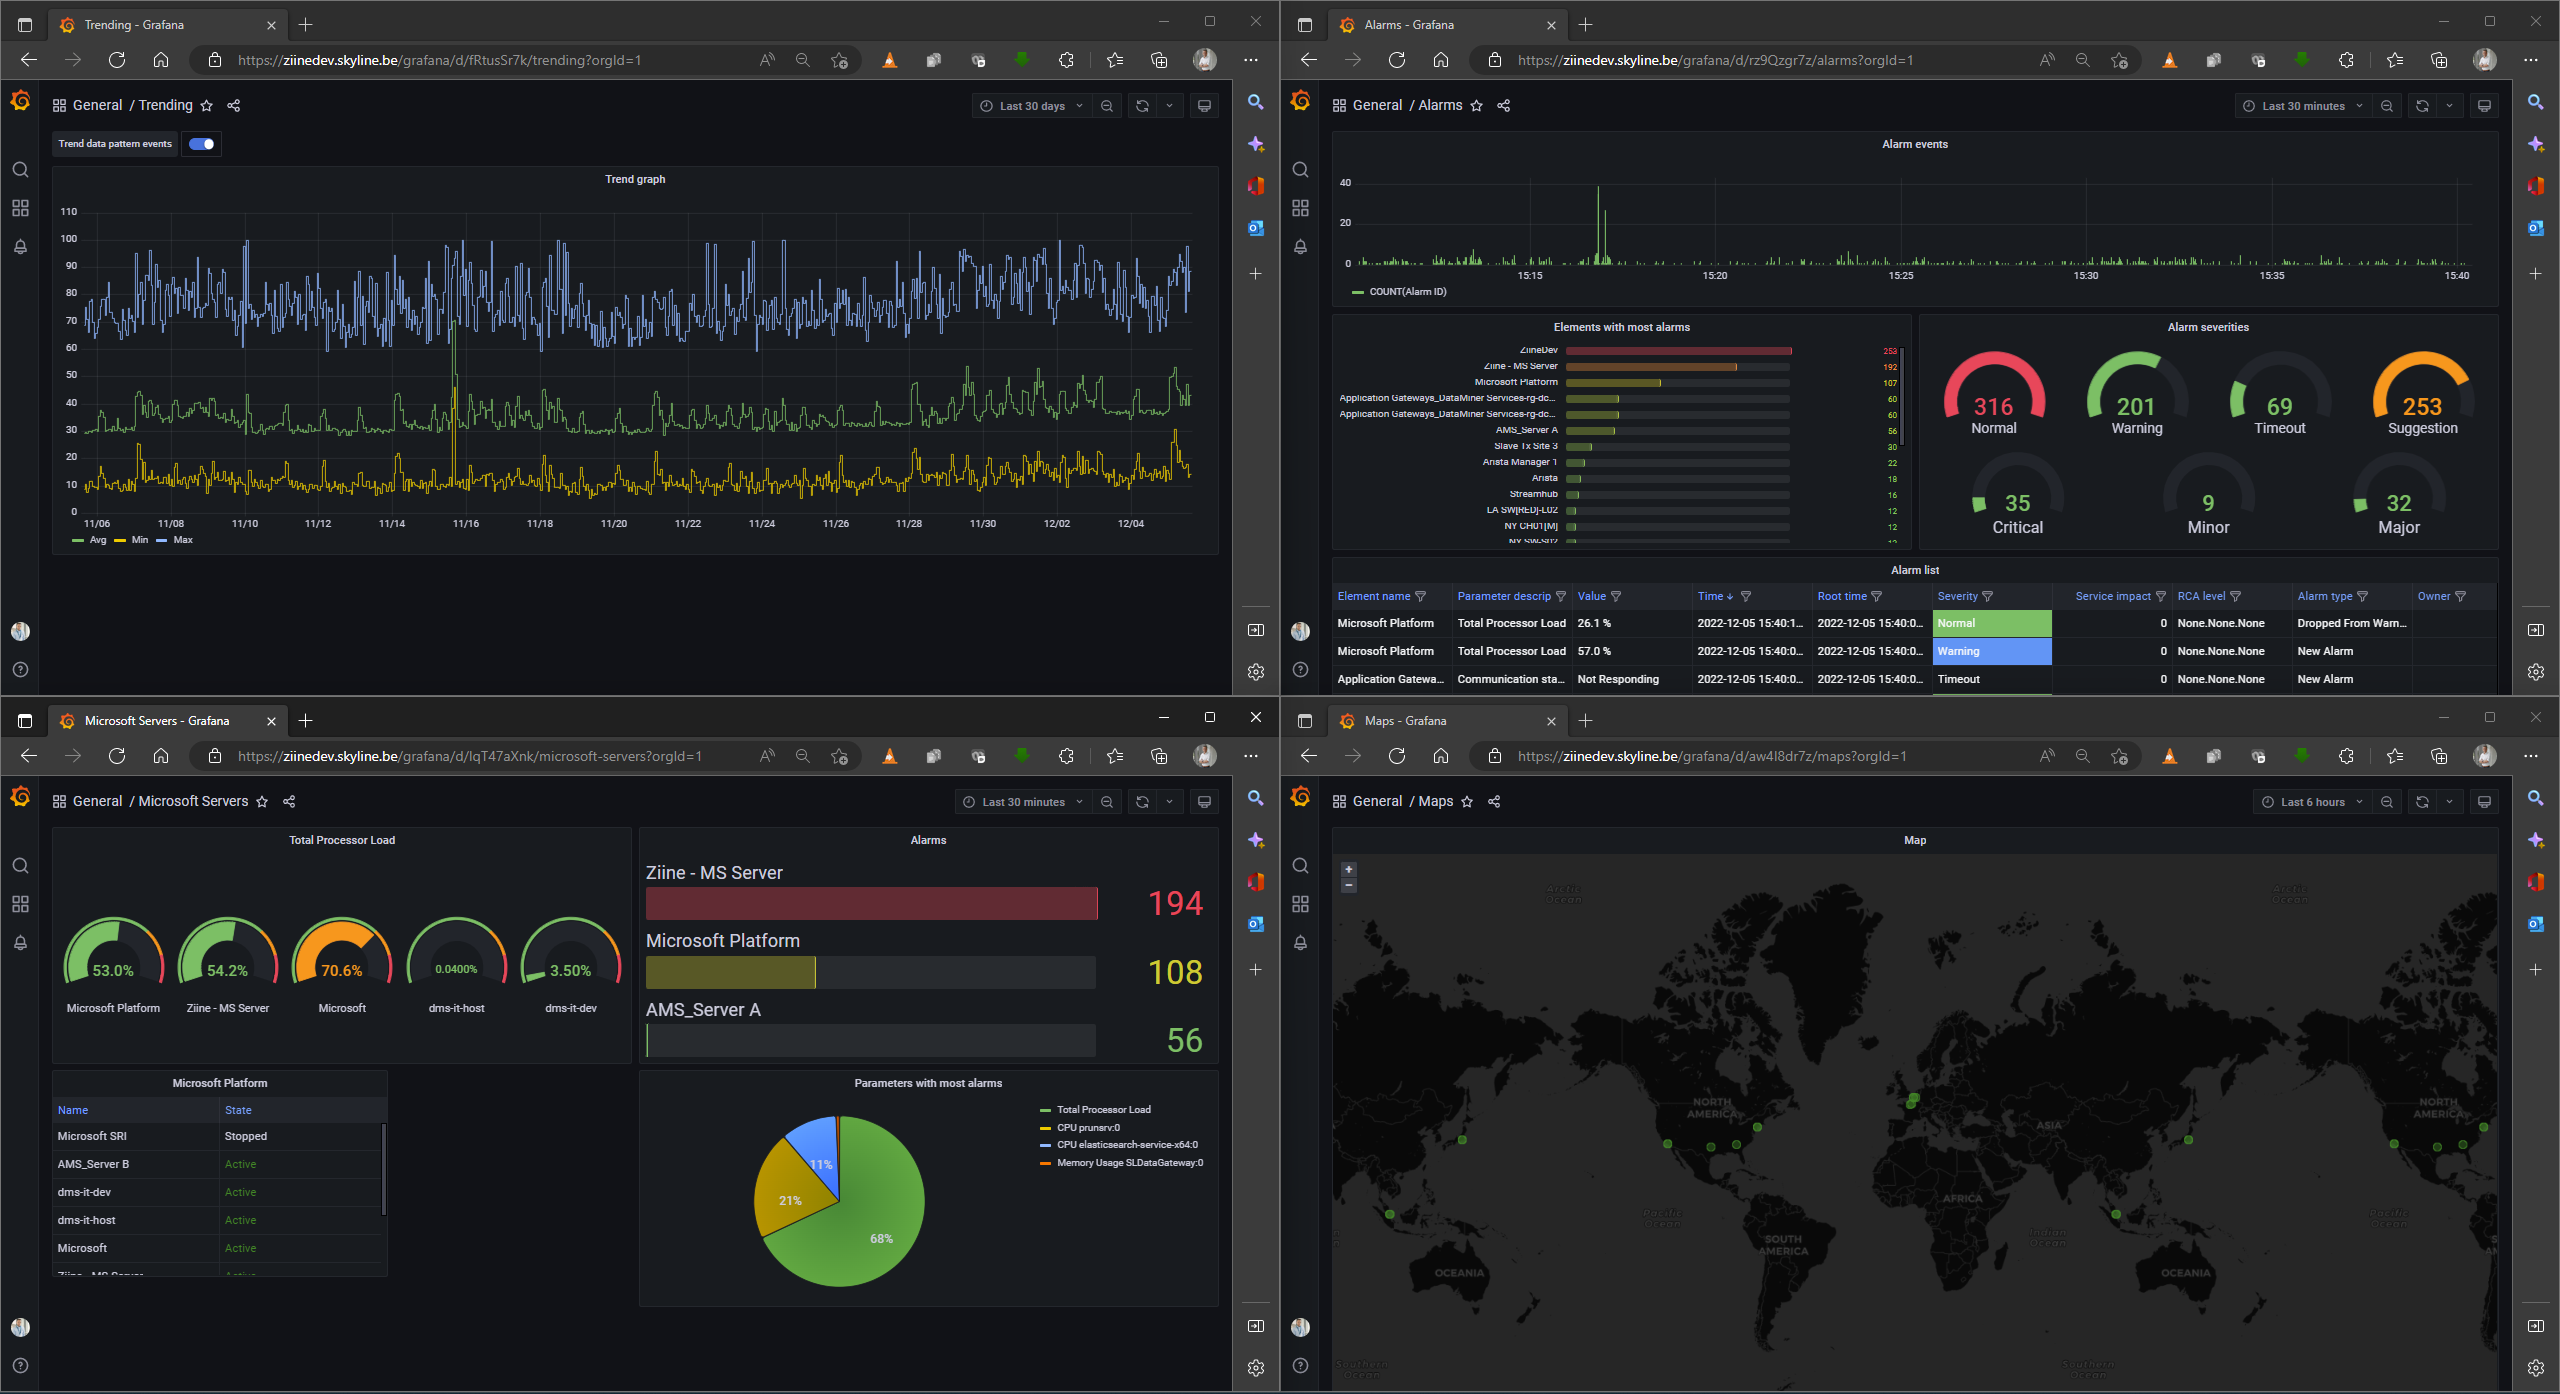Screen dimensions: 2560x1394
Task: Open Edge sidebar settings in Alarms window
Action: [x=2536, y=672]
